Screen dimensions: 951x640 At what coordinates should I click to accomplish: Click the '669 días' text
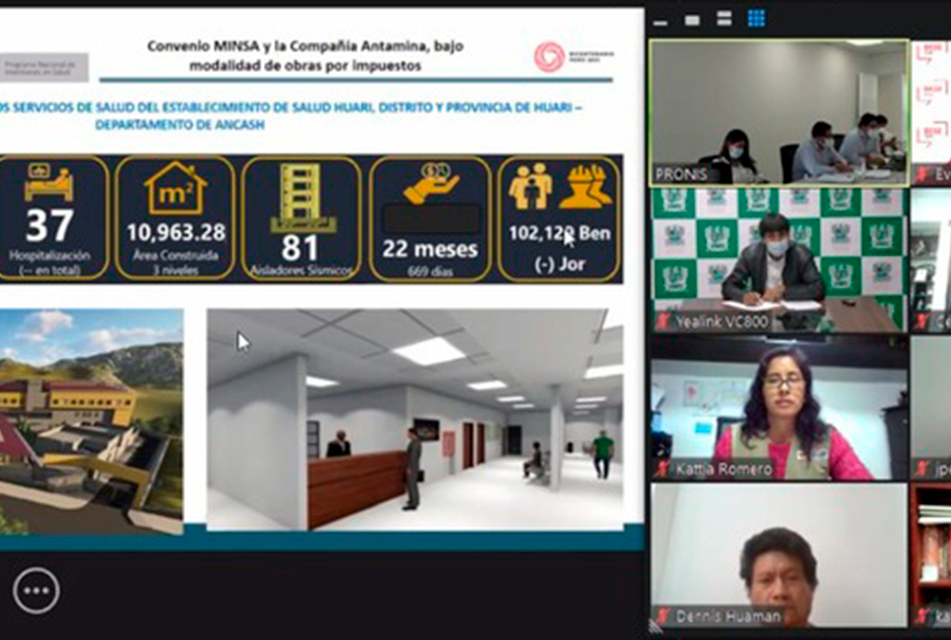click(x=430, y=271)
